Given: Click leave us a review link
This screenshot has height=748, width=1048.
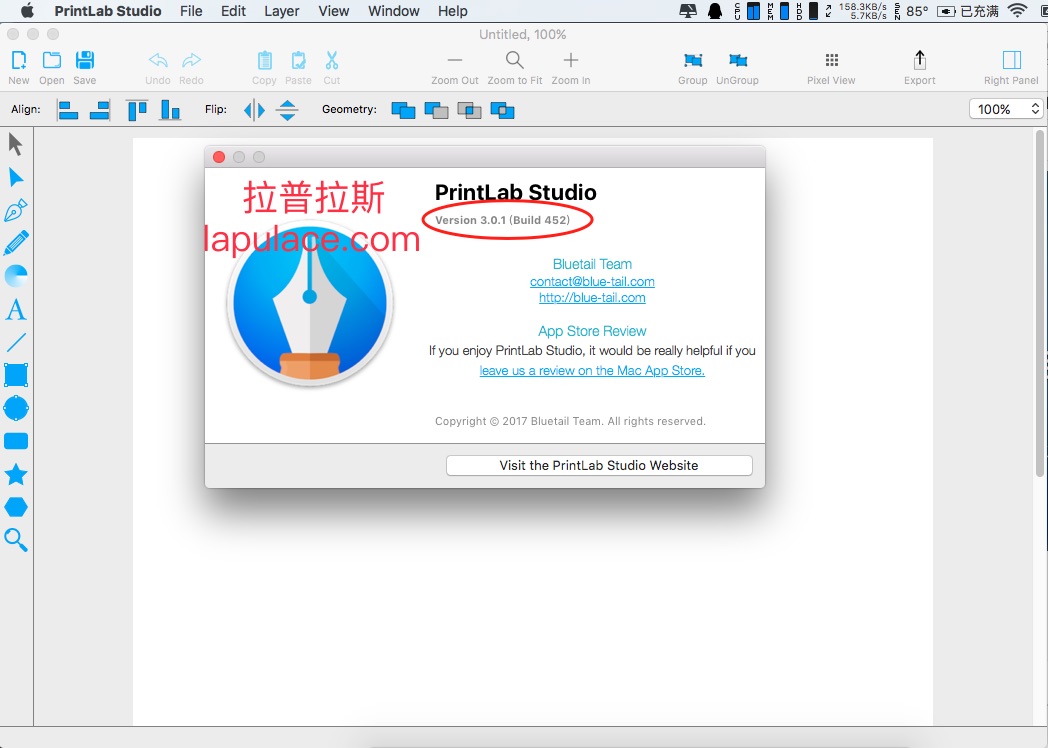Looking at the screenshot, I should click(592, 370).
